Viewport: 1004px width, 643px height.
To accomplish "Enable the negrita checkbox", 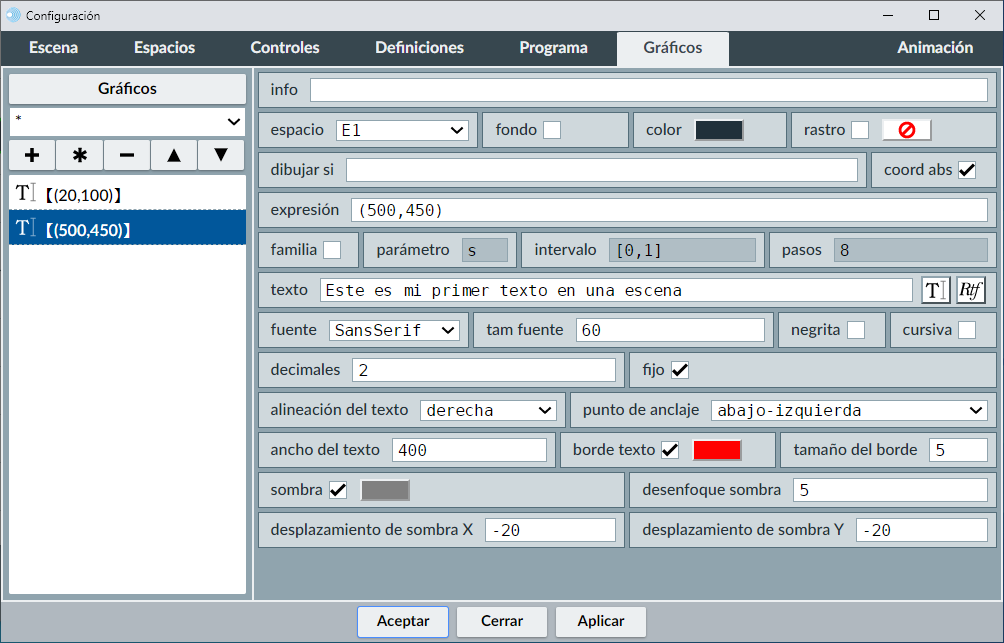I will 856,330.
